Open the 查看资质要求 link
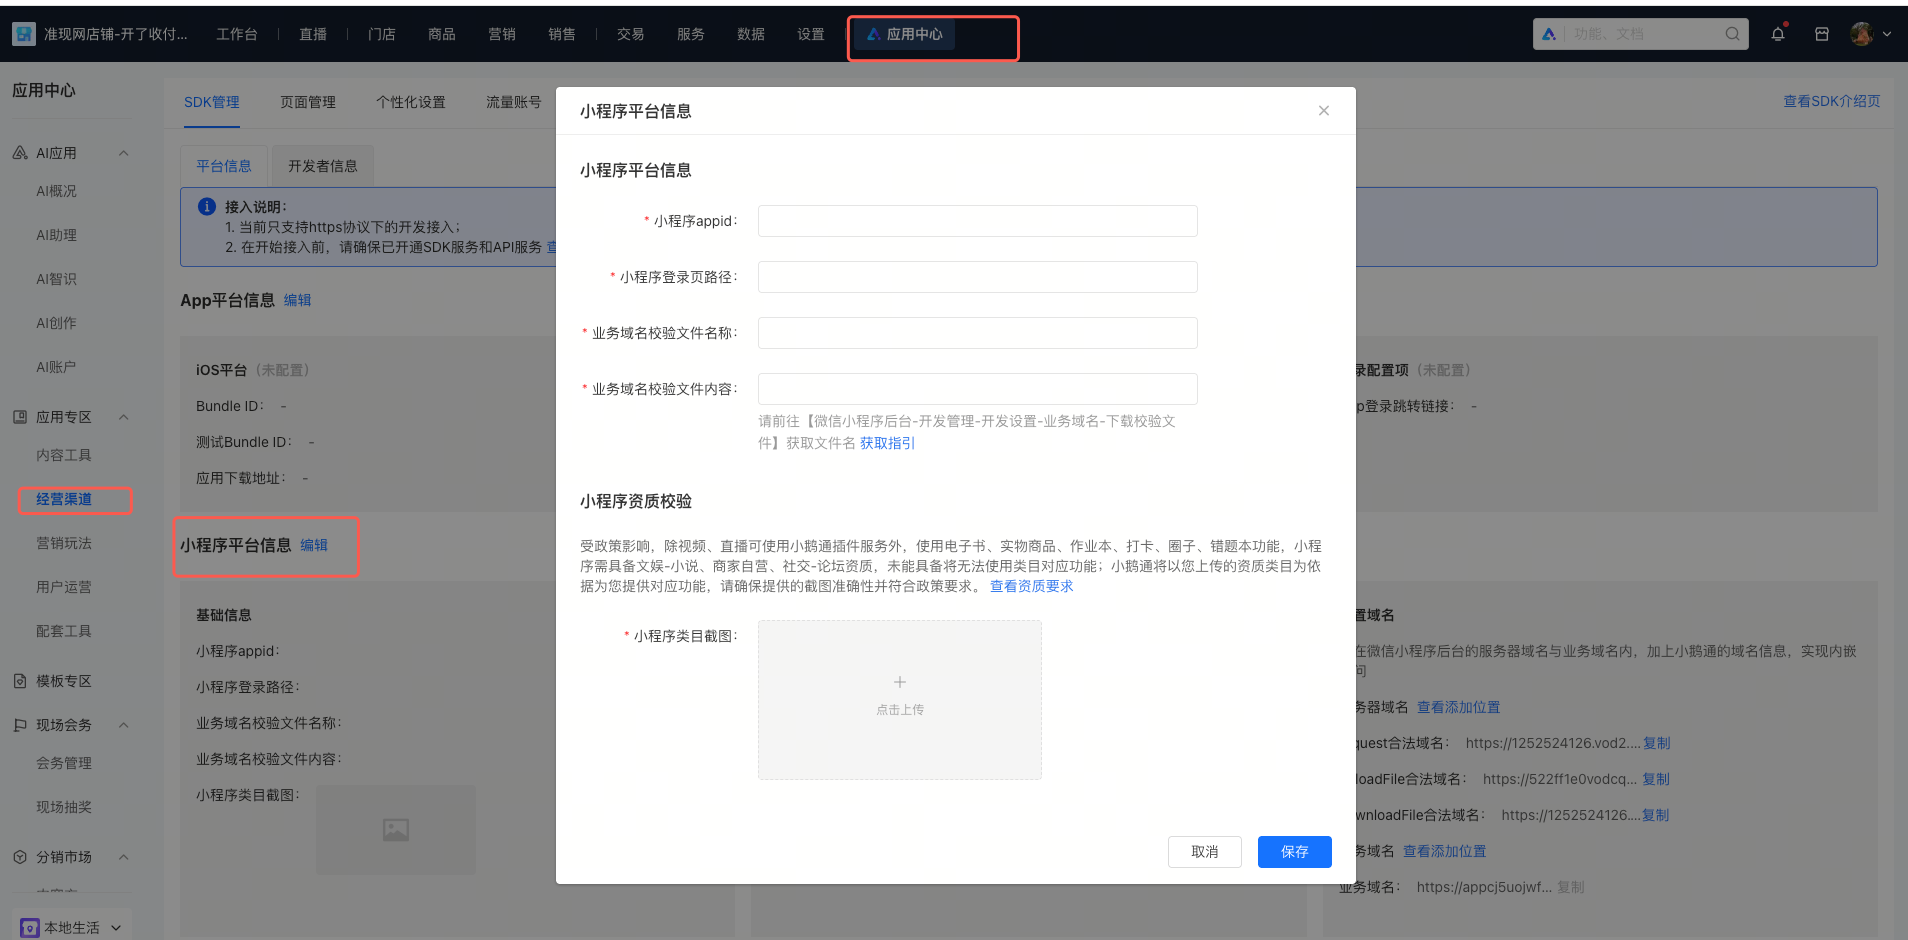This screenshot has height=940, width=1908. tap(1031, 586)
